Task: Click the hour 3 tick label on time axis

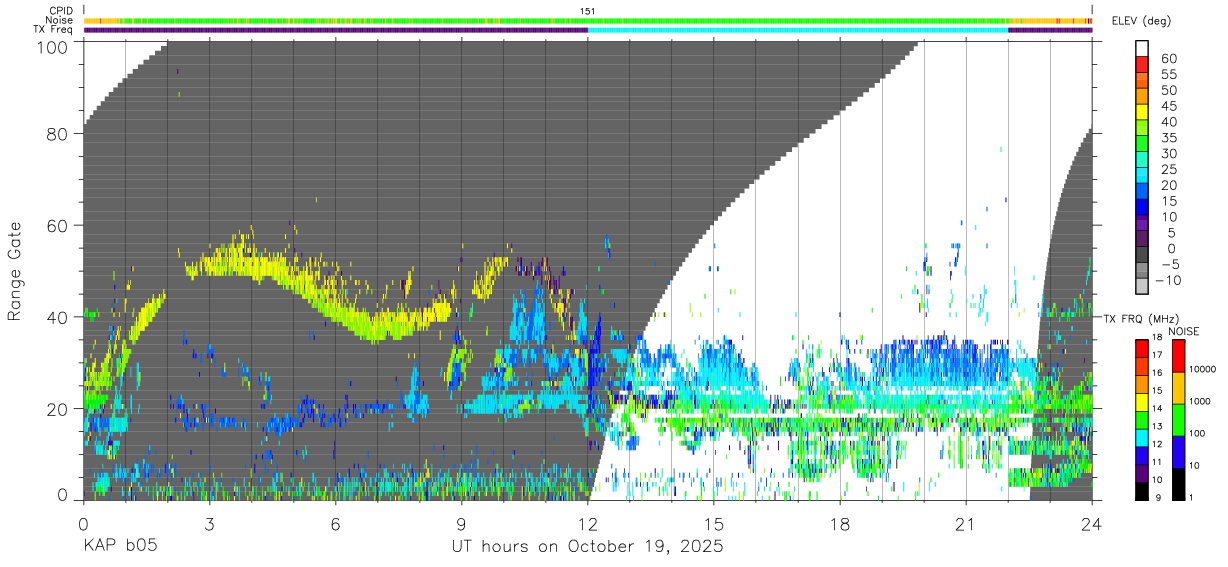Action: [x=209, y=524]
